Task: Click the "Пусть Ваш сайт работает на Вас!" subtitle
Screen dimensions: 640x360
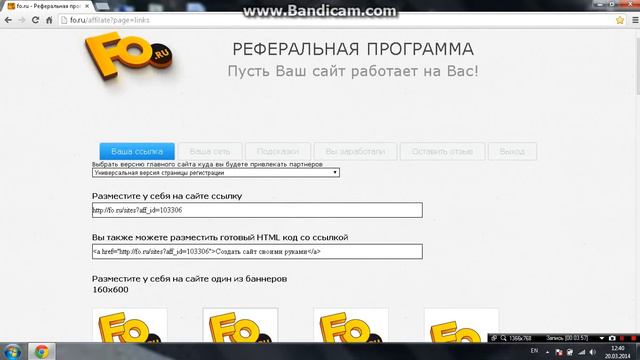Action: (353, 71)
